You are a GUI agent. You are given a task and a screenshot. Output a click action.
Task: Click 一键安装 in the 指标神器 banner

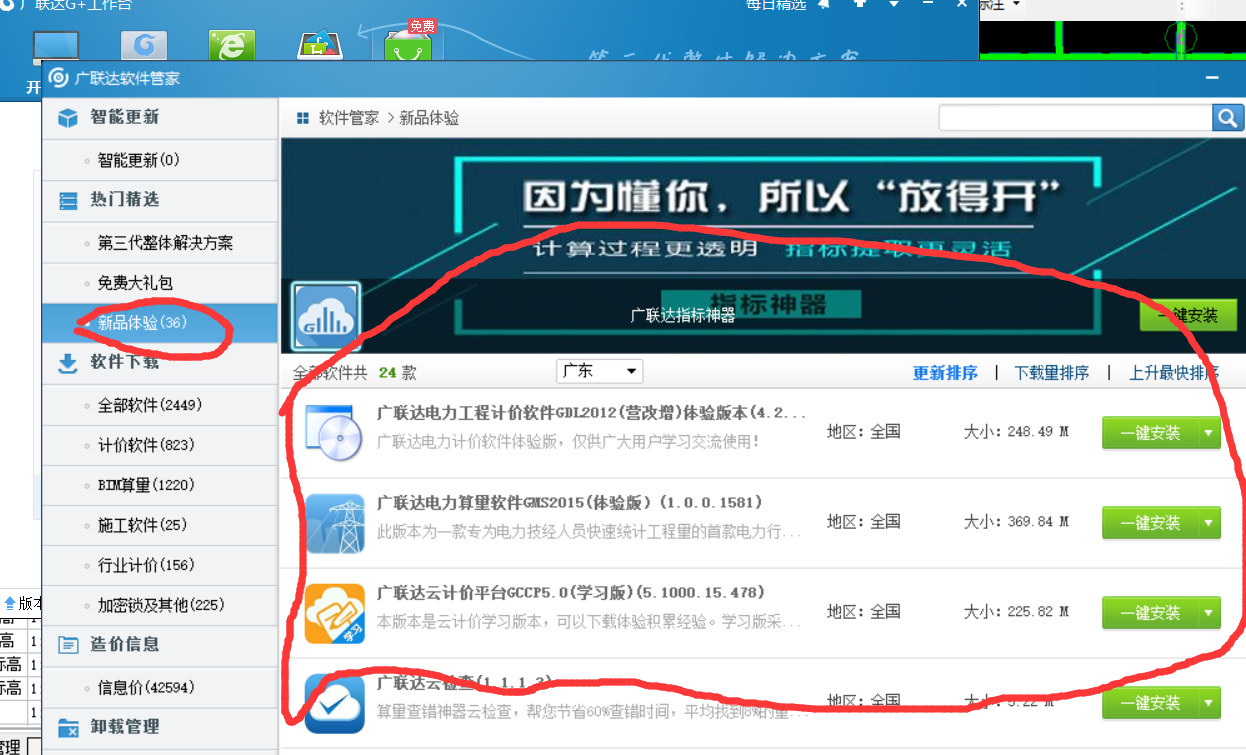(1188, 315)
